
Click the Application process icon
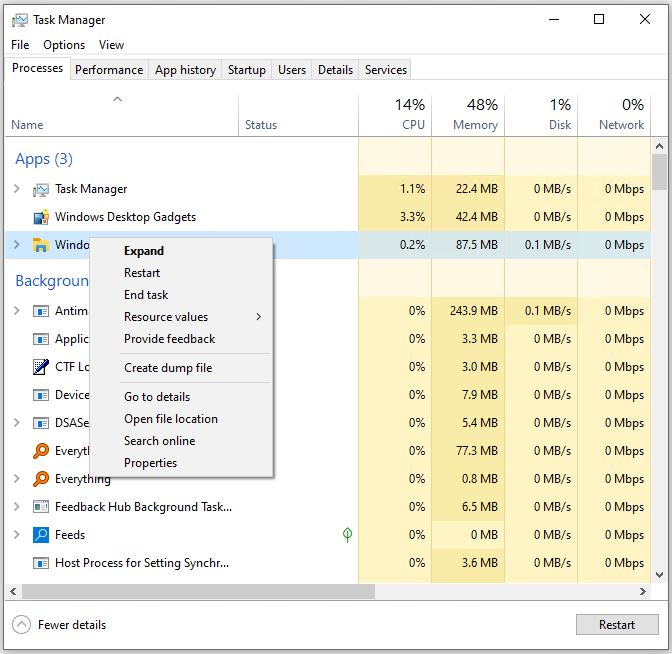click(41, 339)
